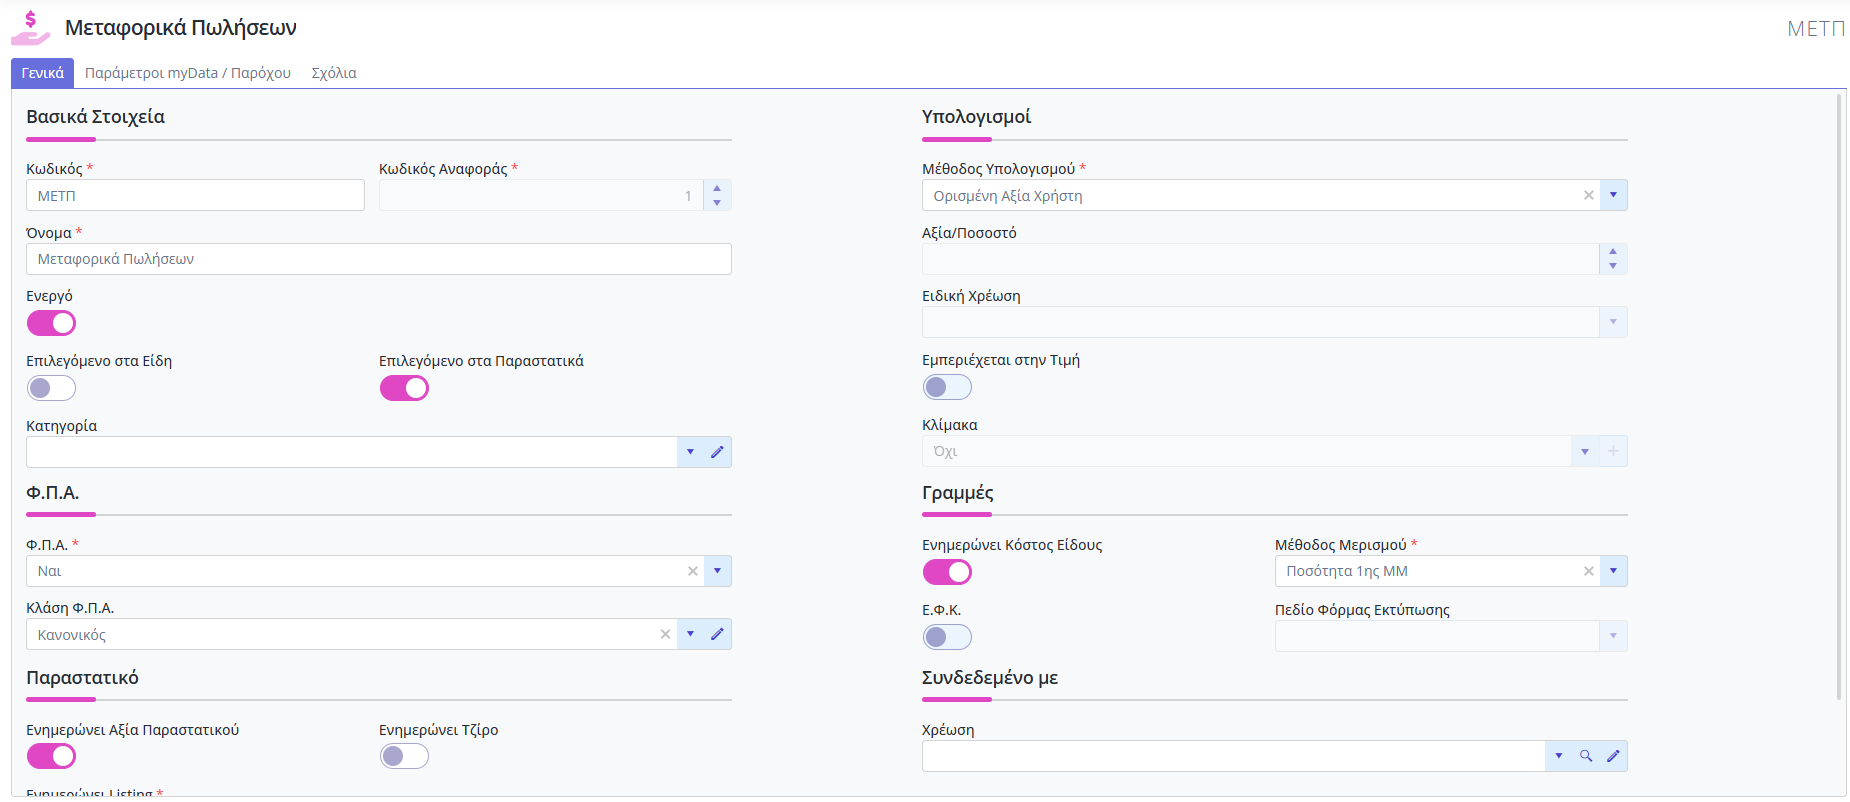Switch to Παράμετροι myData / Παρόχου tab

(188, 73)
